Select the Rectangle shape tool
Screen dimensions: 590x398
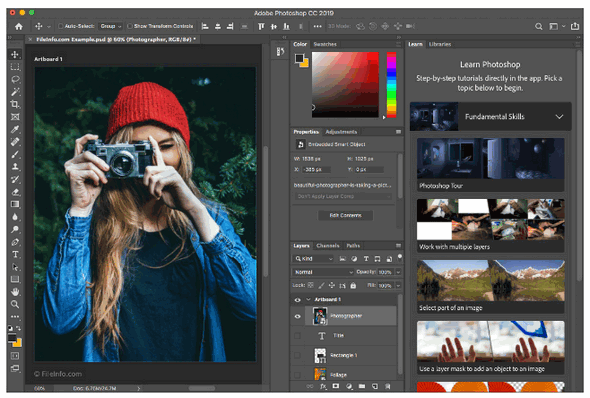tap(15, 279)
